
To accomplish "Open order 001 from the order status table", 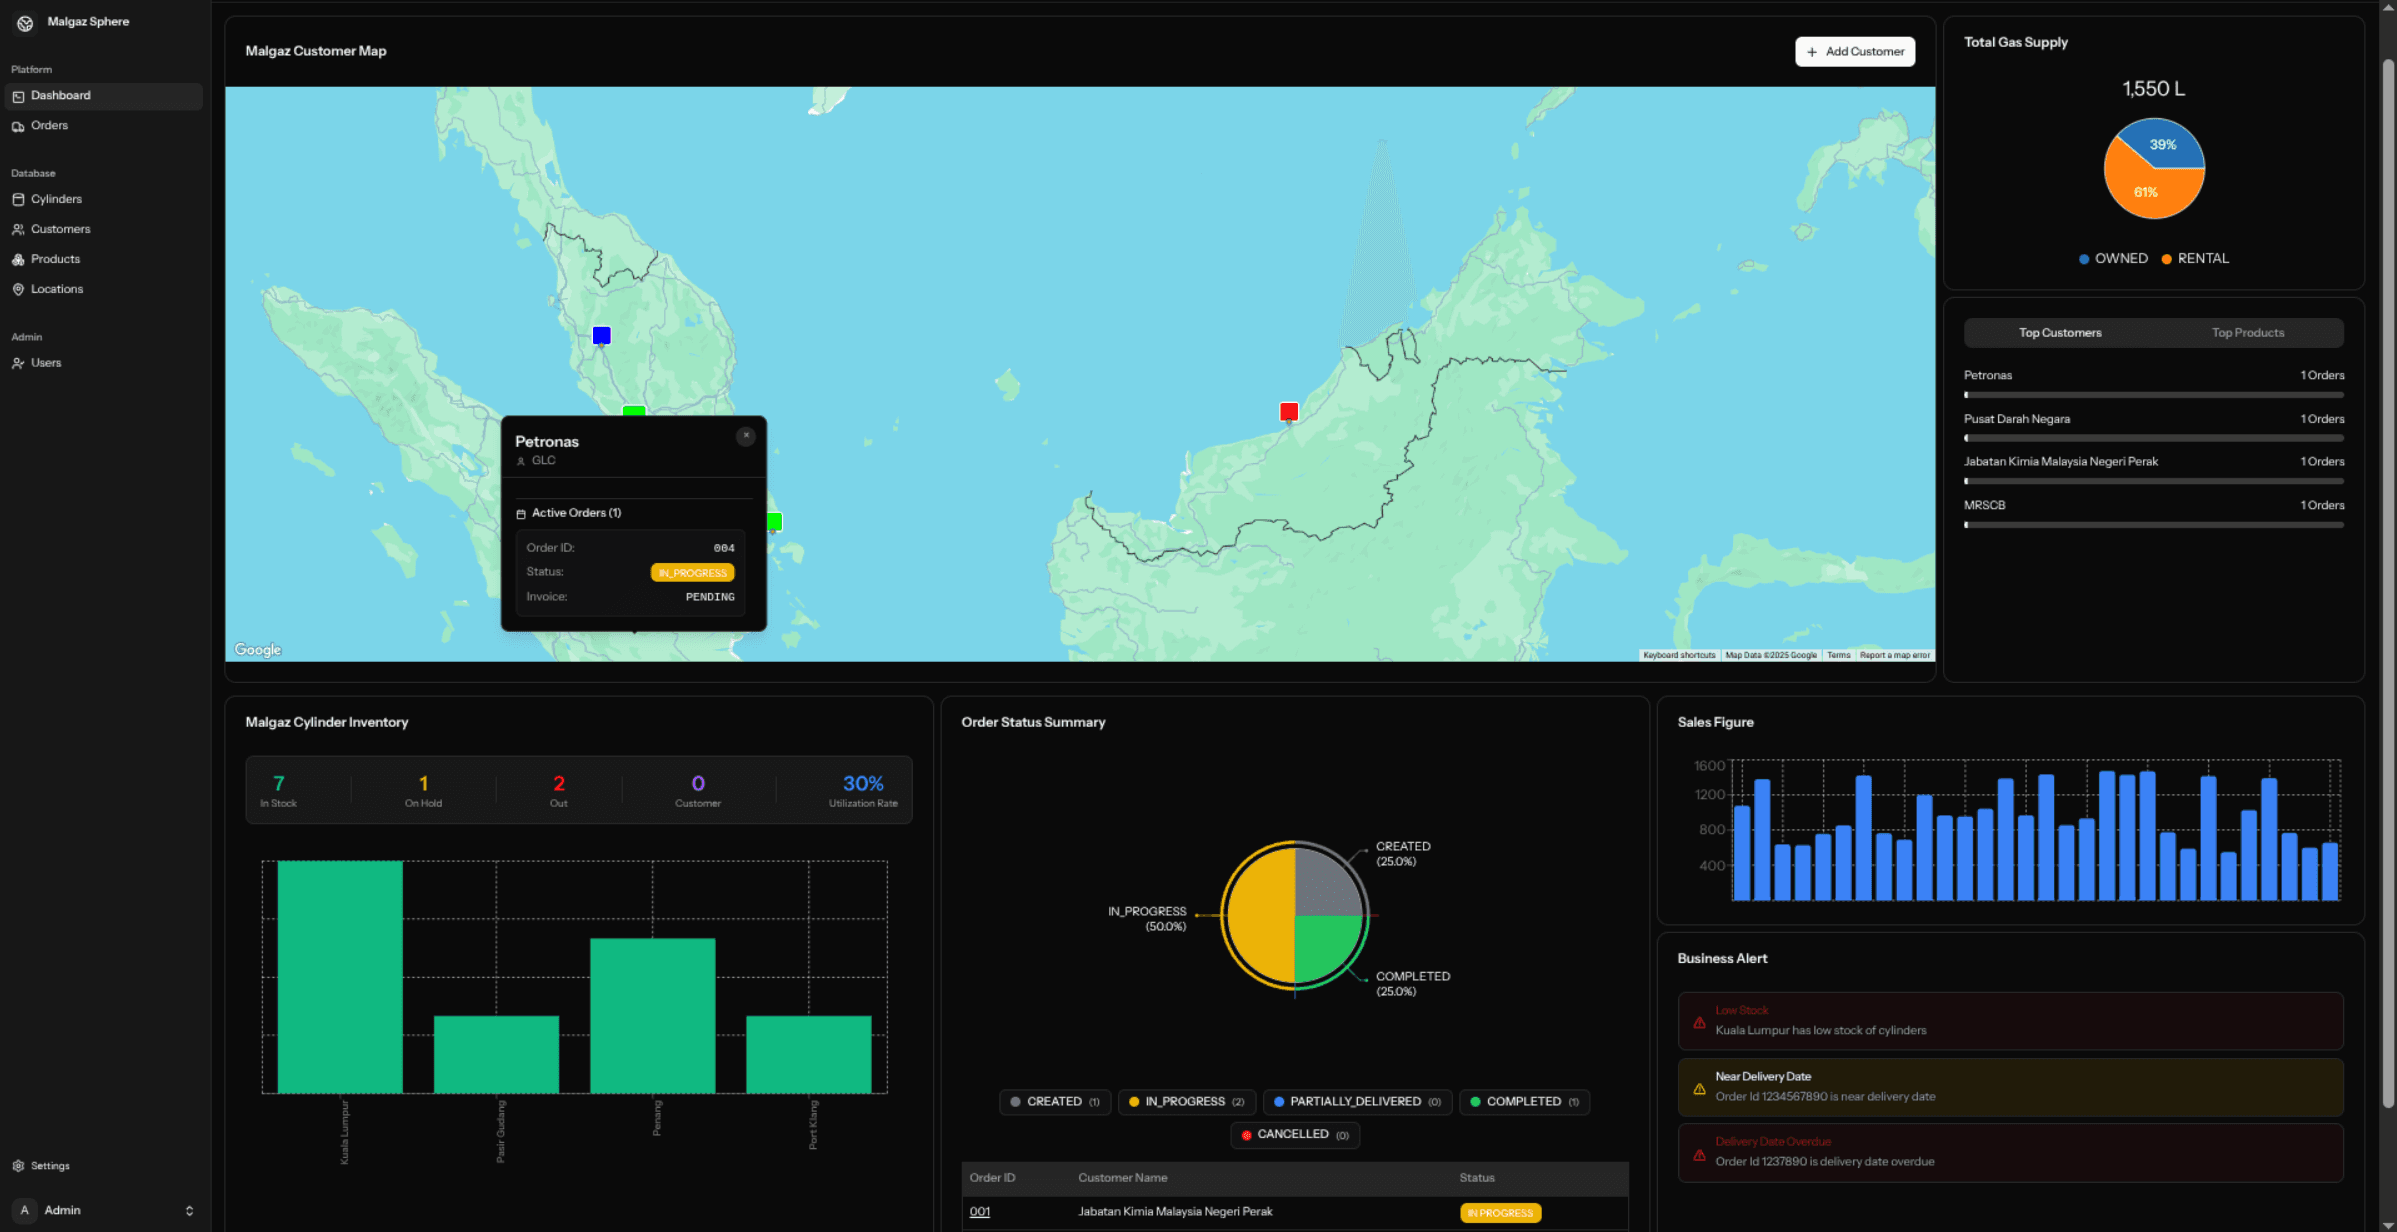I will point(980,1211).
